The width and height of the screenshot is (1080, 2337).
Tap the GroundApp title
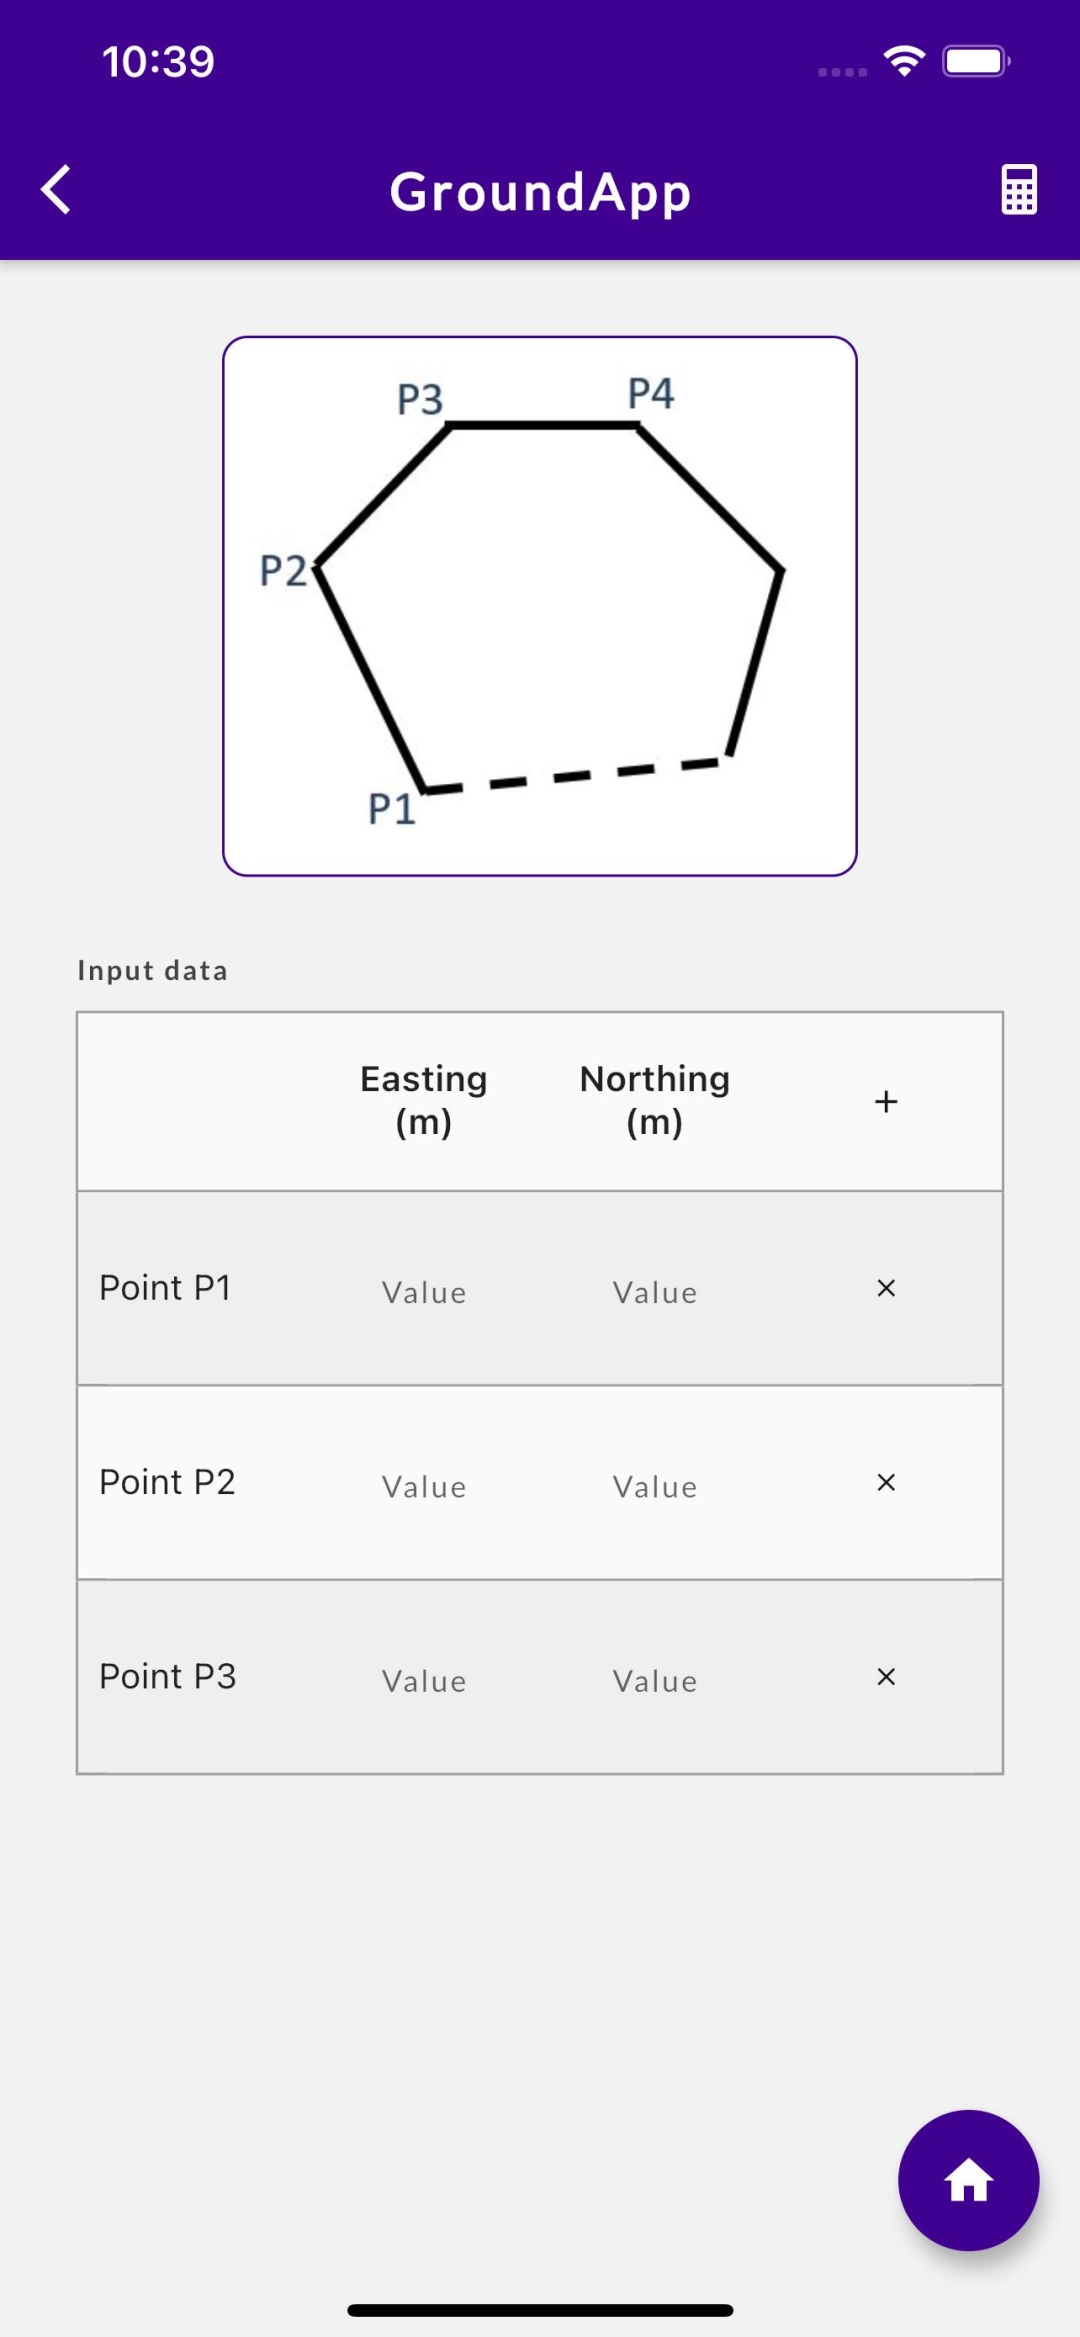pyautogui.click(x=540, y=191)
